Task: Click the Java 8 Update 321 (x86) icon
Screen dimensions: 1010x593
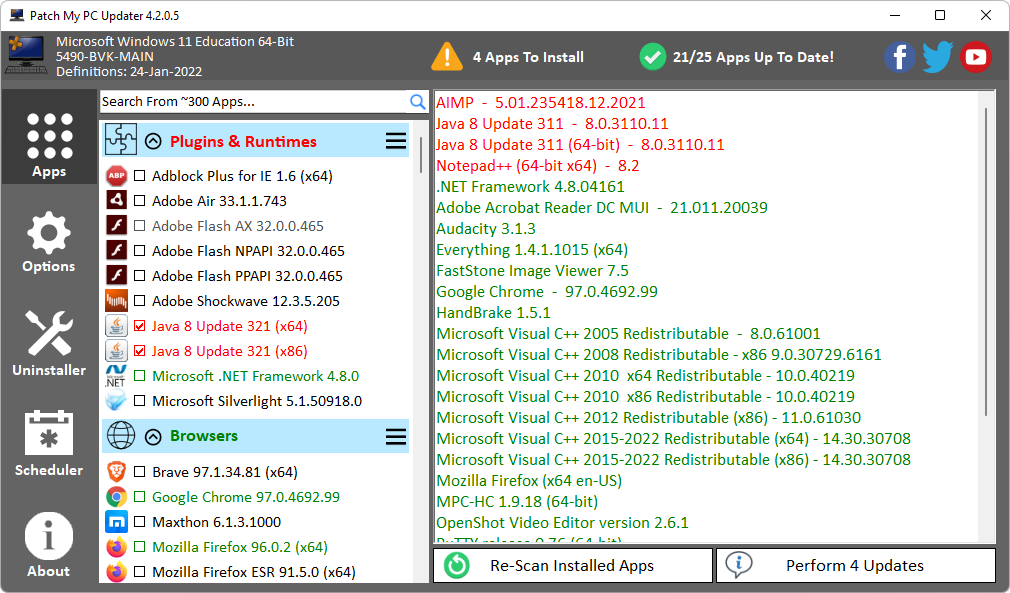Action: pyautogui.click(x=117, y=351)
